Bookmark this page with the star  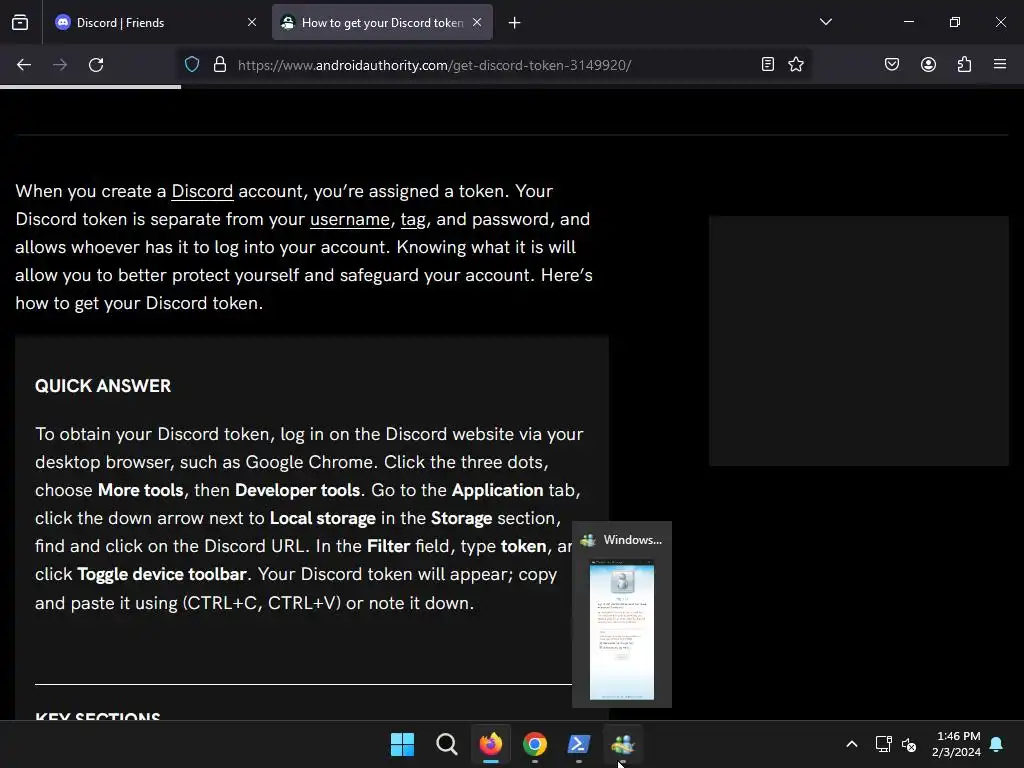[795, 65]
